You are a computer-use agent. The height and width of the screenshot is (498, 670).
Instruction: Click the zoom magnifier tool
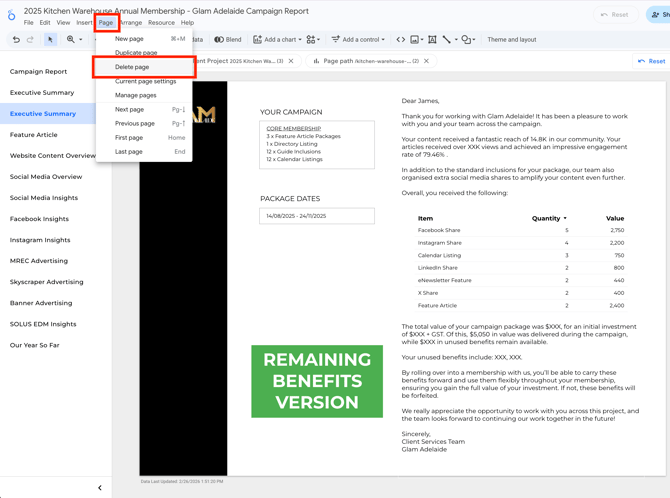coord(71,40)
